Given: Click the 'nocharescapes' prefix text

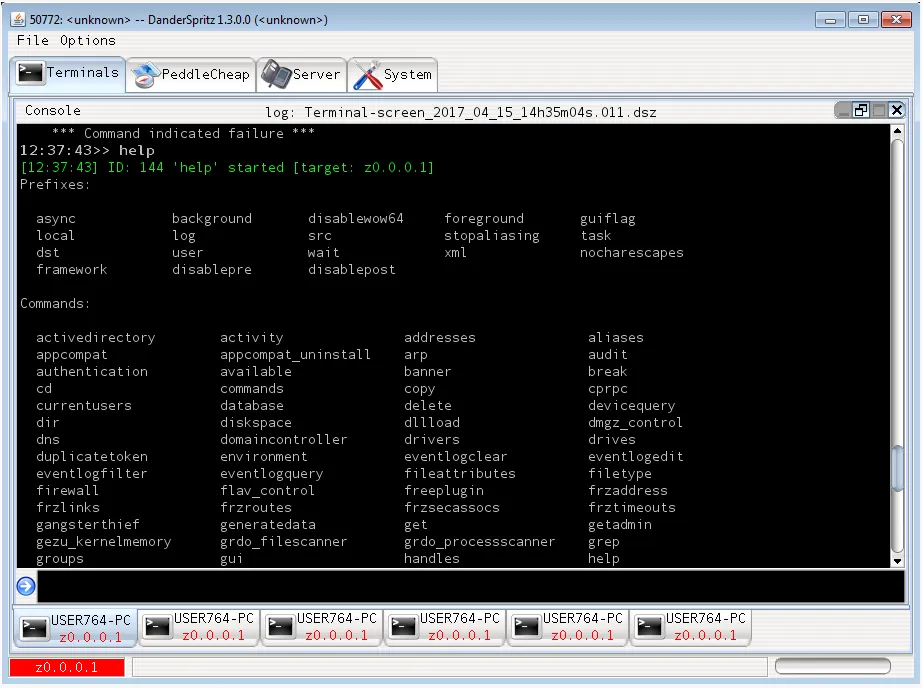Looking at the screenshot, I should click(632, 253).
